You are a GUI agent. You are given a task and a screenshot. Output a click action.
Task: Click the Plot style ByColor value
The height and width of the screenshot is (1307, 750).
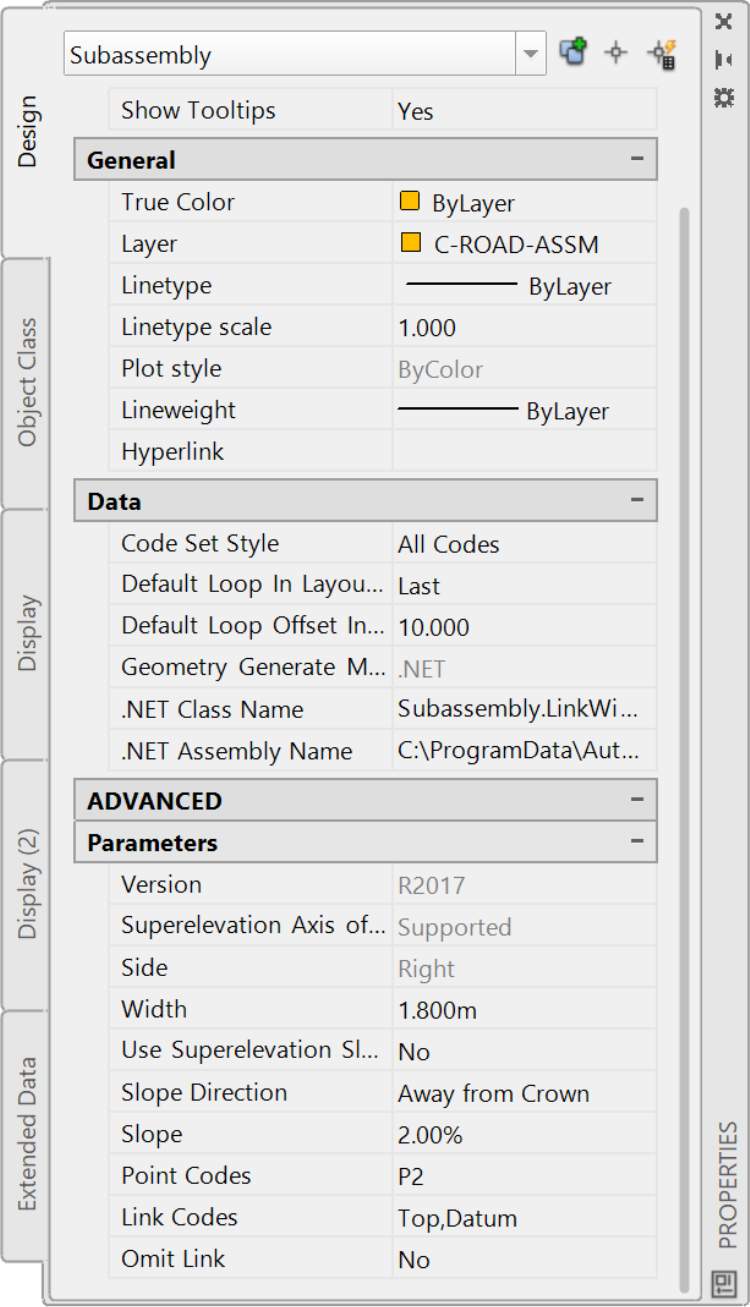point(524,369)
